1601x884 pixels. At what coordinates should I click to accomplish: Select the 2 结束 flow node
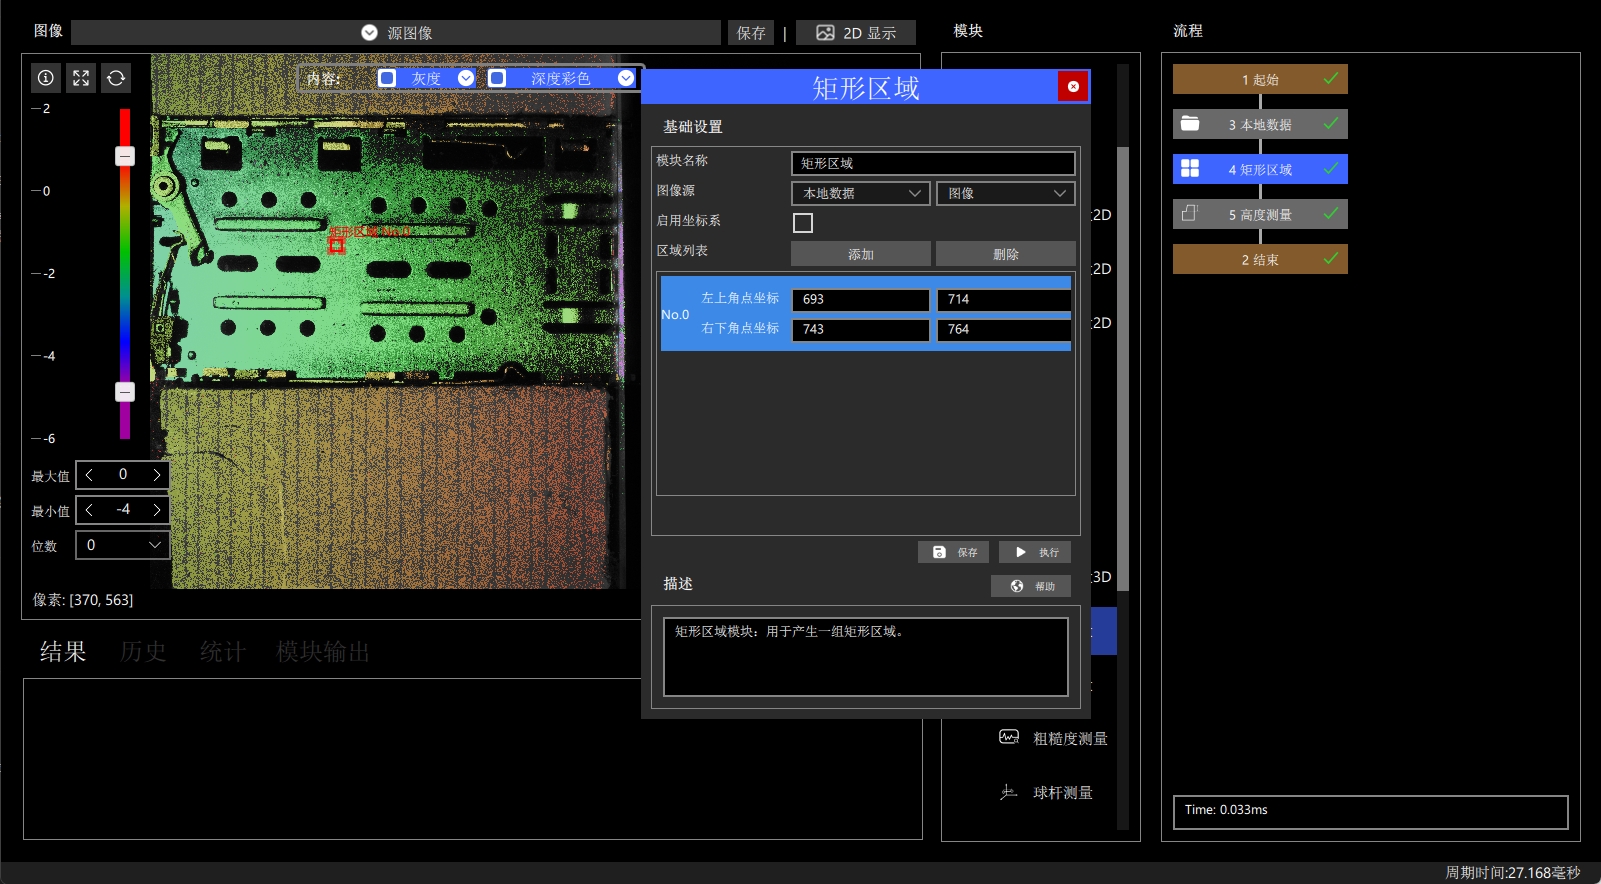1260,259
